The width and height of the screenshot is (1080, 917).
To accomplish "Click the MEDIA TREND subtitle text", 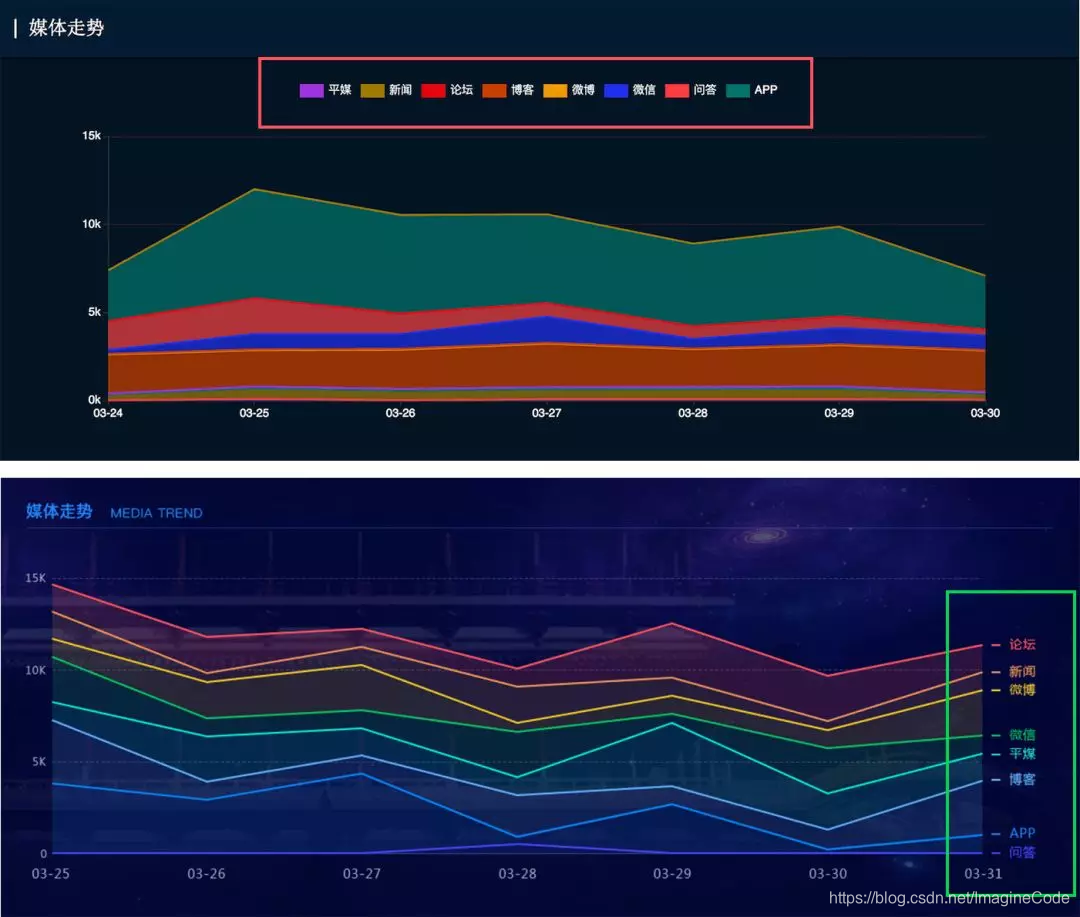I will (x=156, y=513).
